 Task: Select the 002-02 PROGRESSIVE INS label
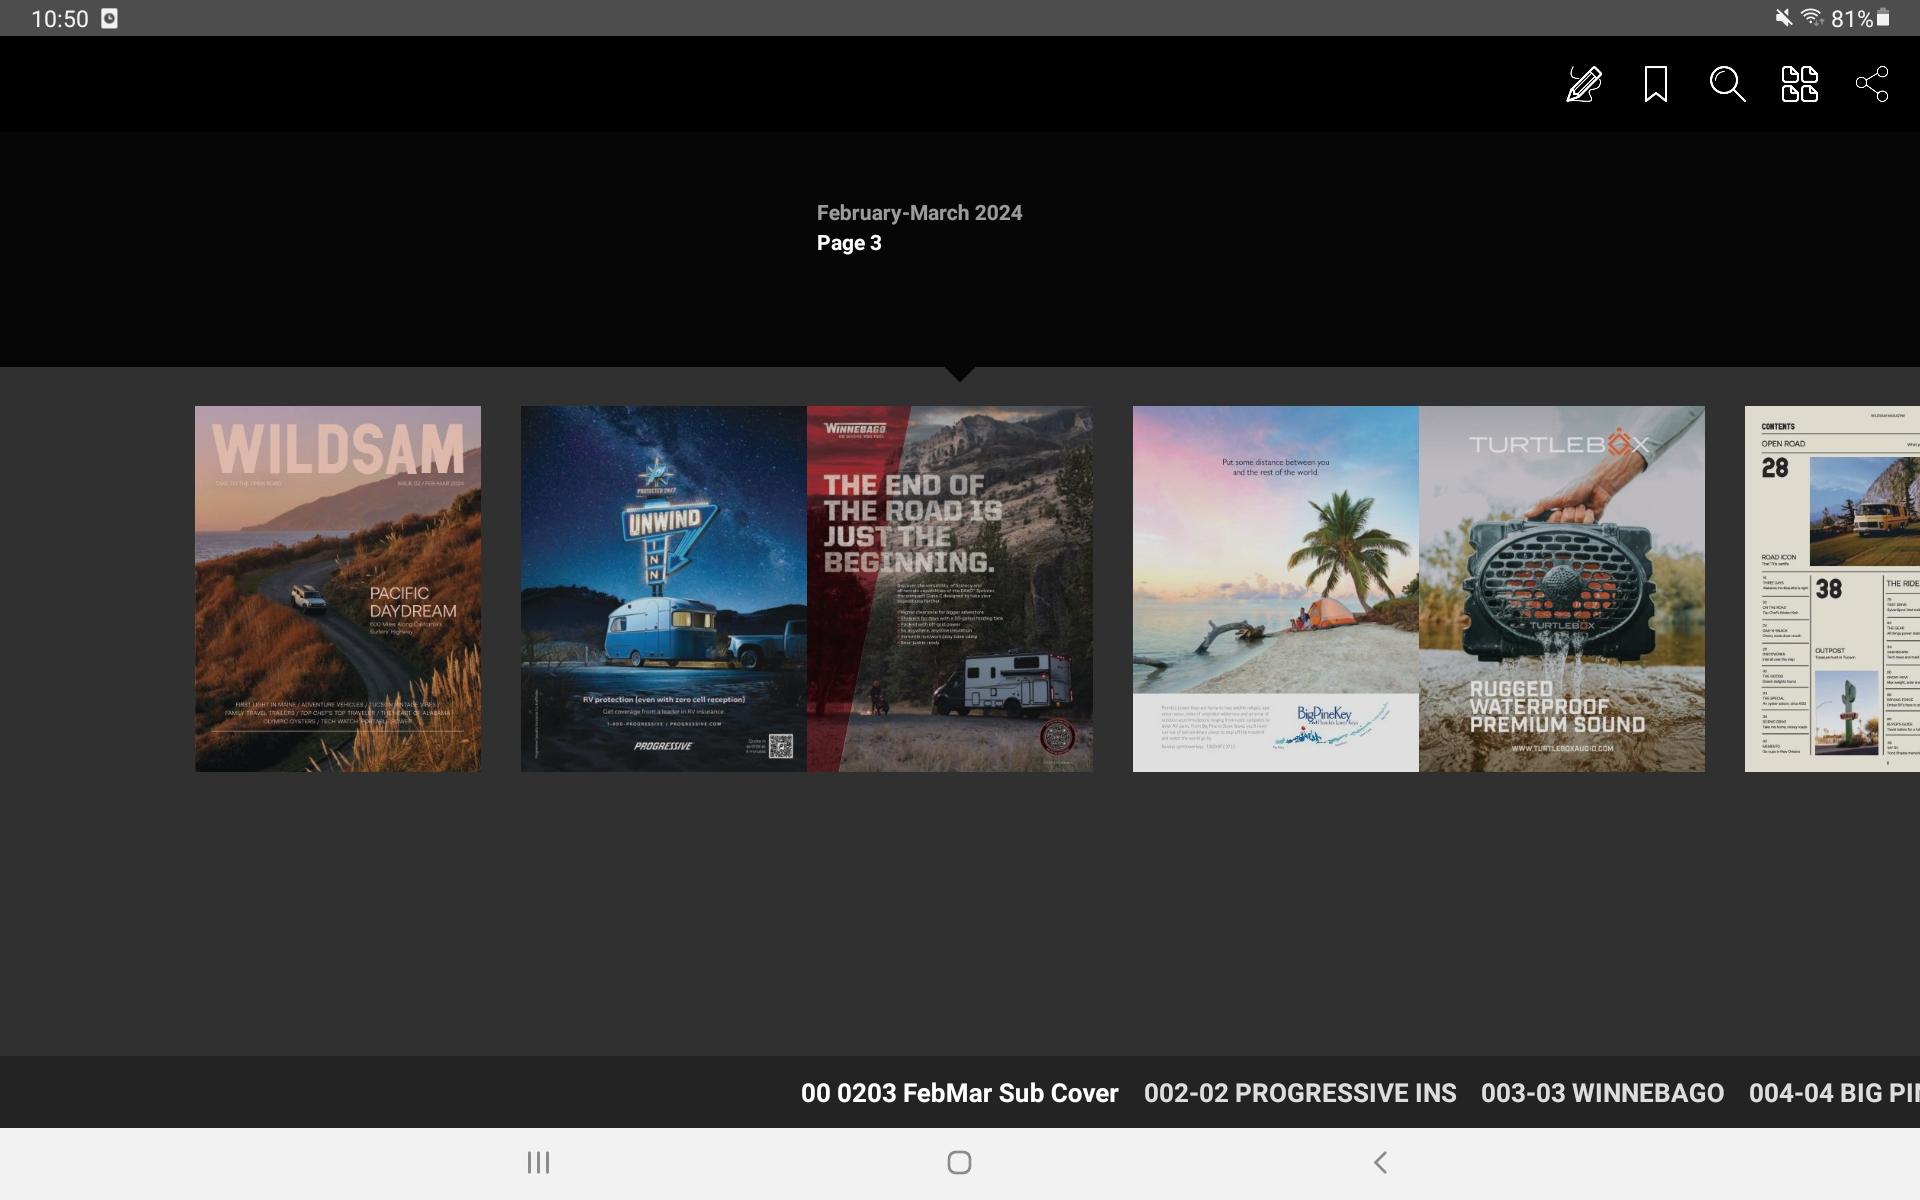(x=1300, y=1093)
